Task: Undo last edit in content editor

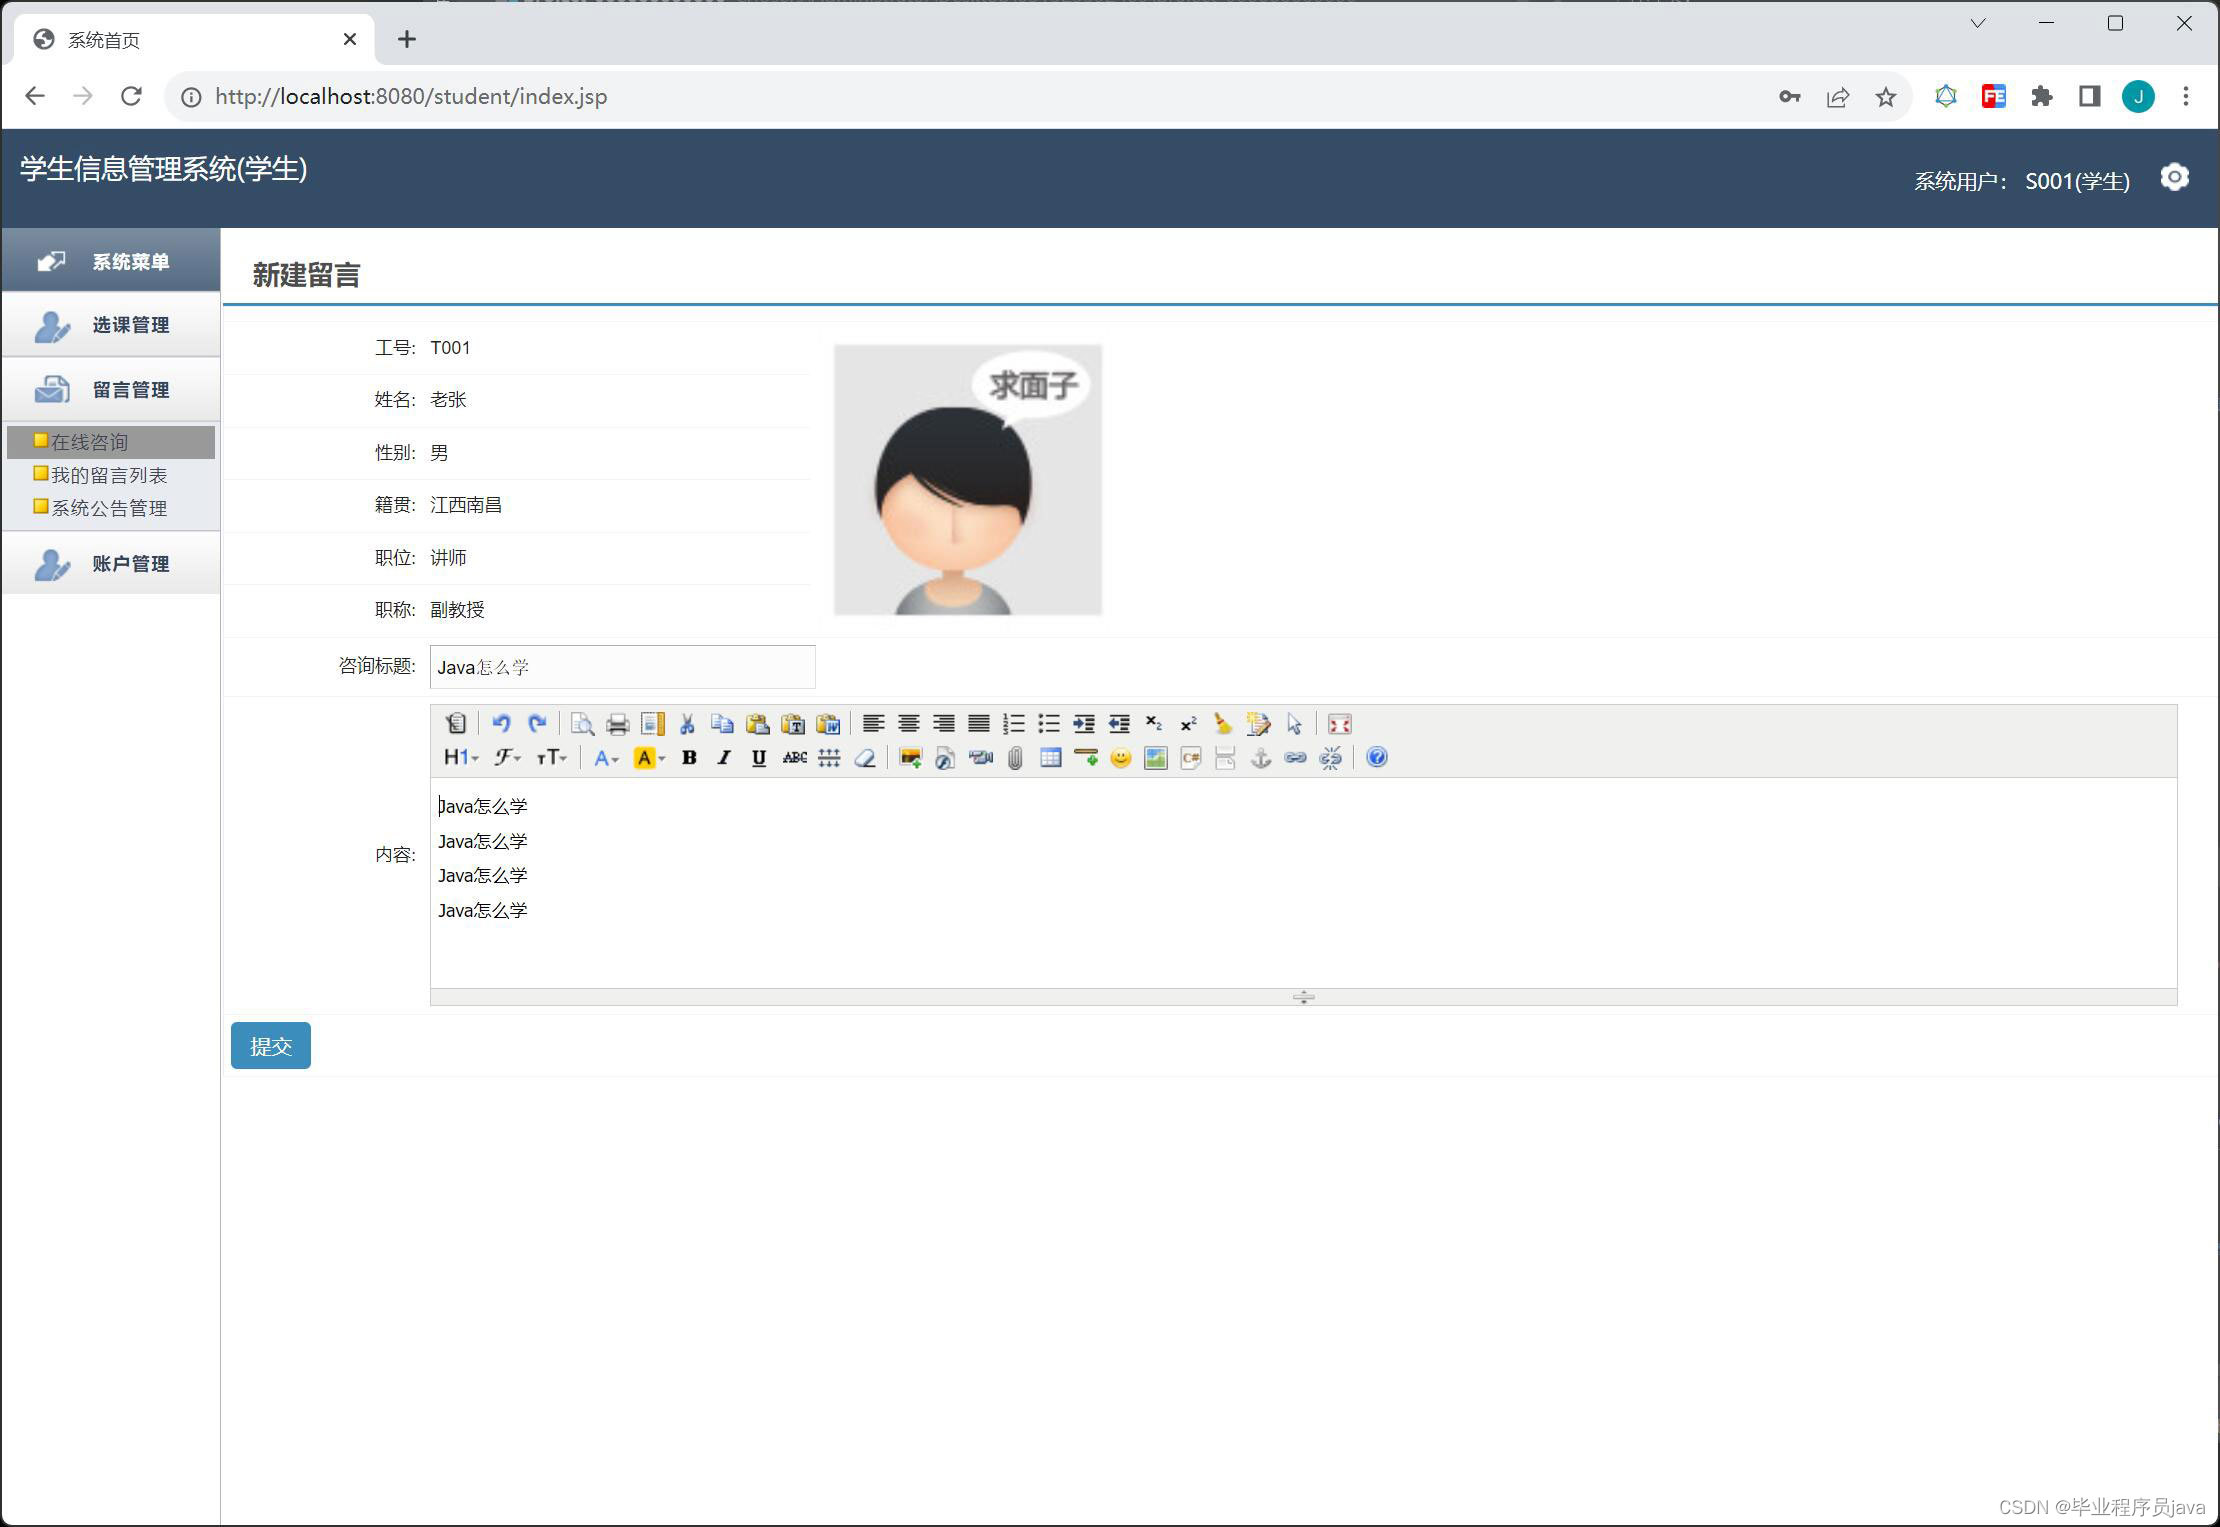Action: coord(501,723)
